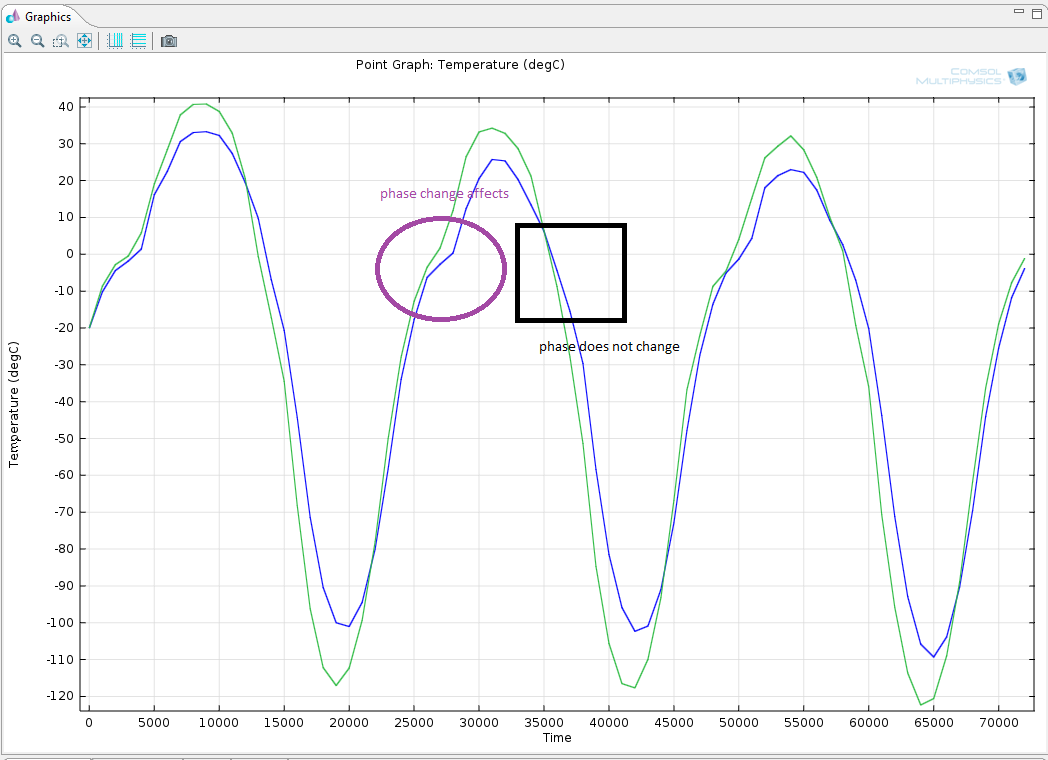Activate the Zoom Box tool
The width and height of the screenshot is (1048, 760).
(x=61, y=41)
